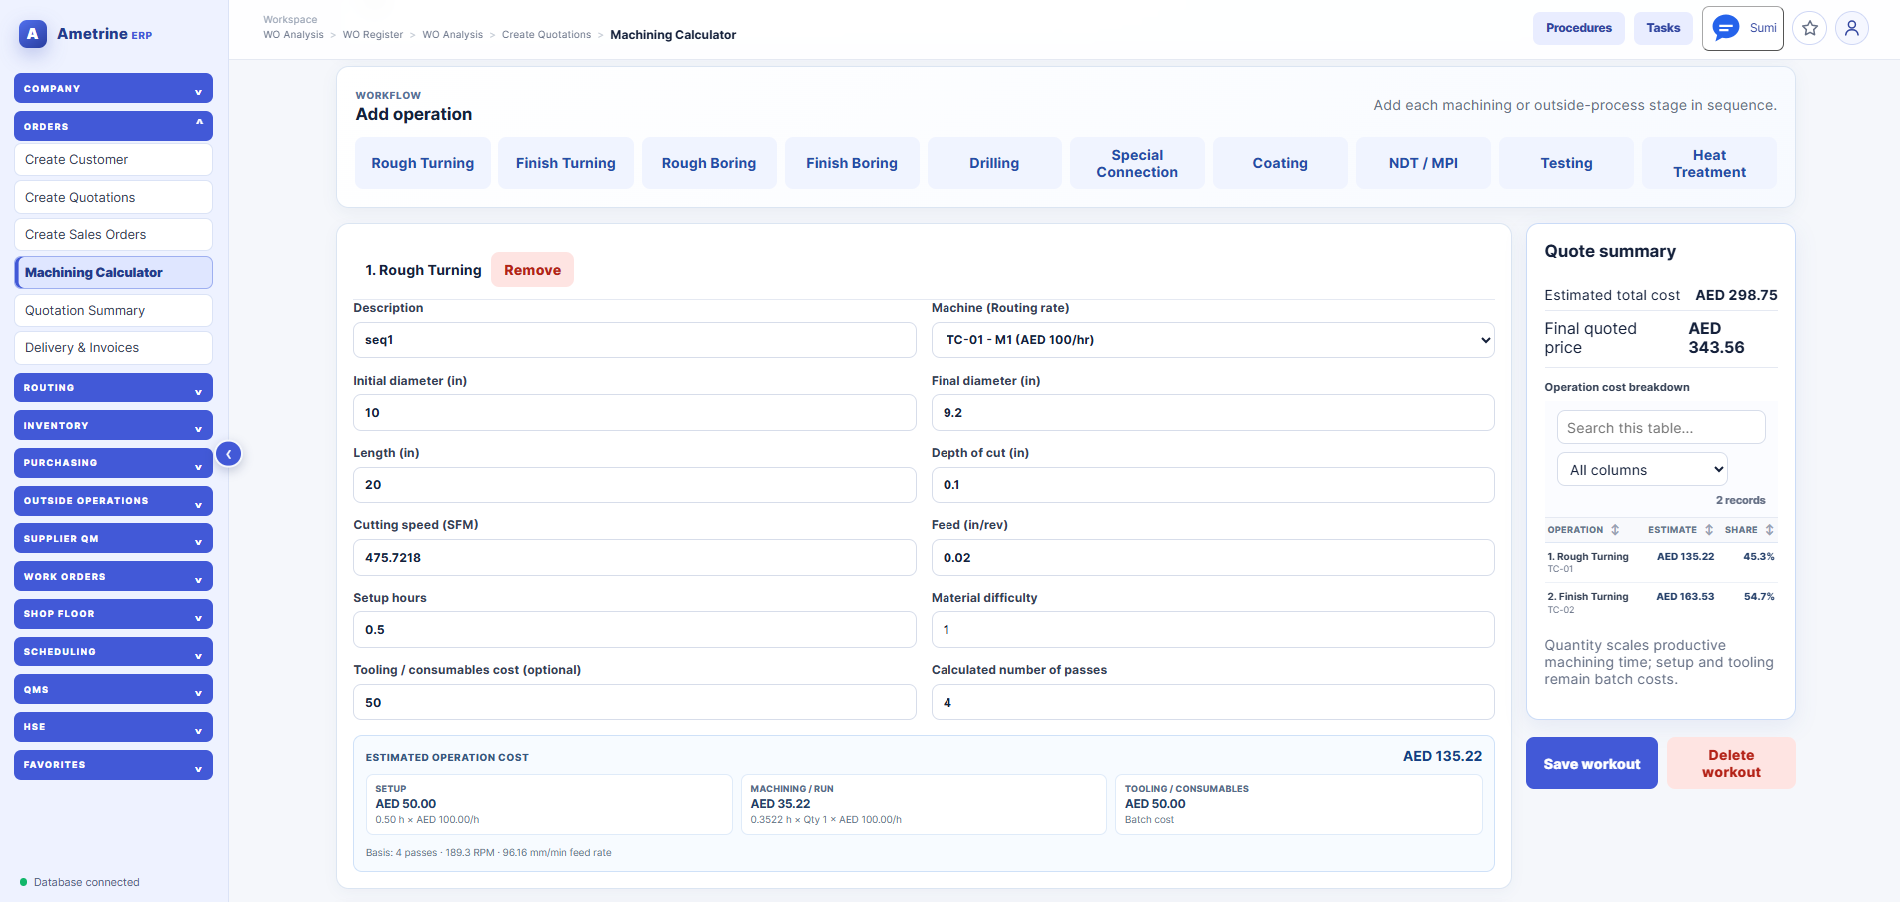Image resolution: width=1900 pixels, height=902 pixels.
Task: Expand the Routing menu section
Action: (x=113, y=388)
